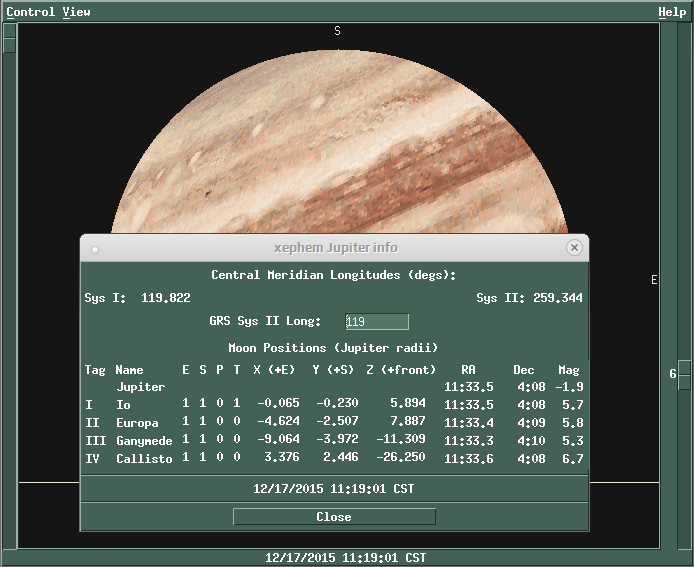Click Ganymede's Z value -11.309
This screenshot has height=567, width=694.
(x=401, y=439)
